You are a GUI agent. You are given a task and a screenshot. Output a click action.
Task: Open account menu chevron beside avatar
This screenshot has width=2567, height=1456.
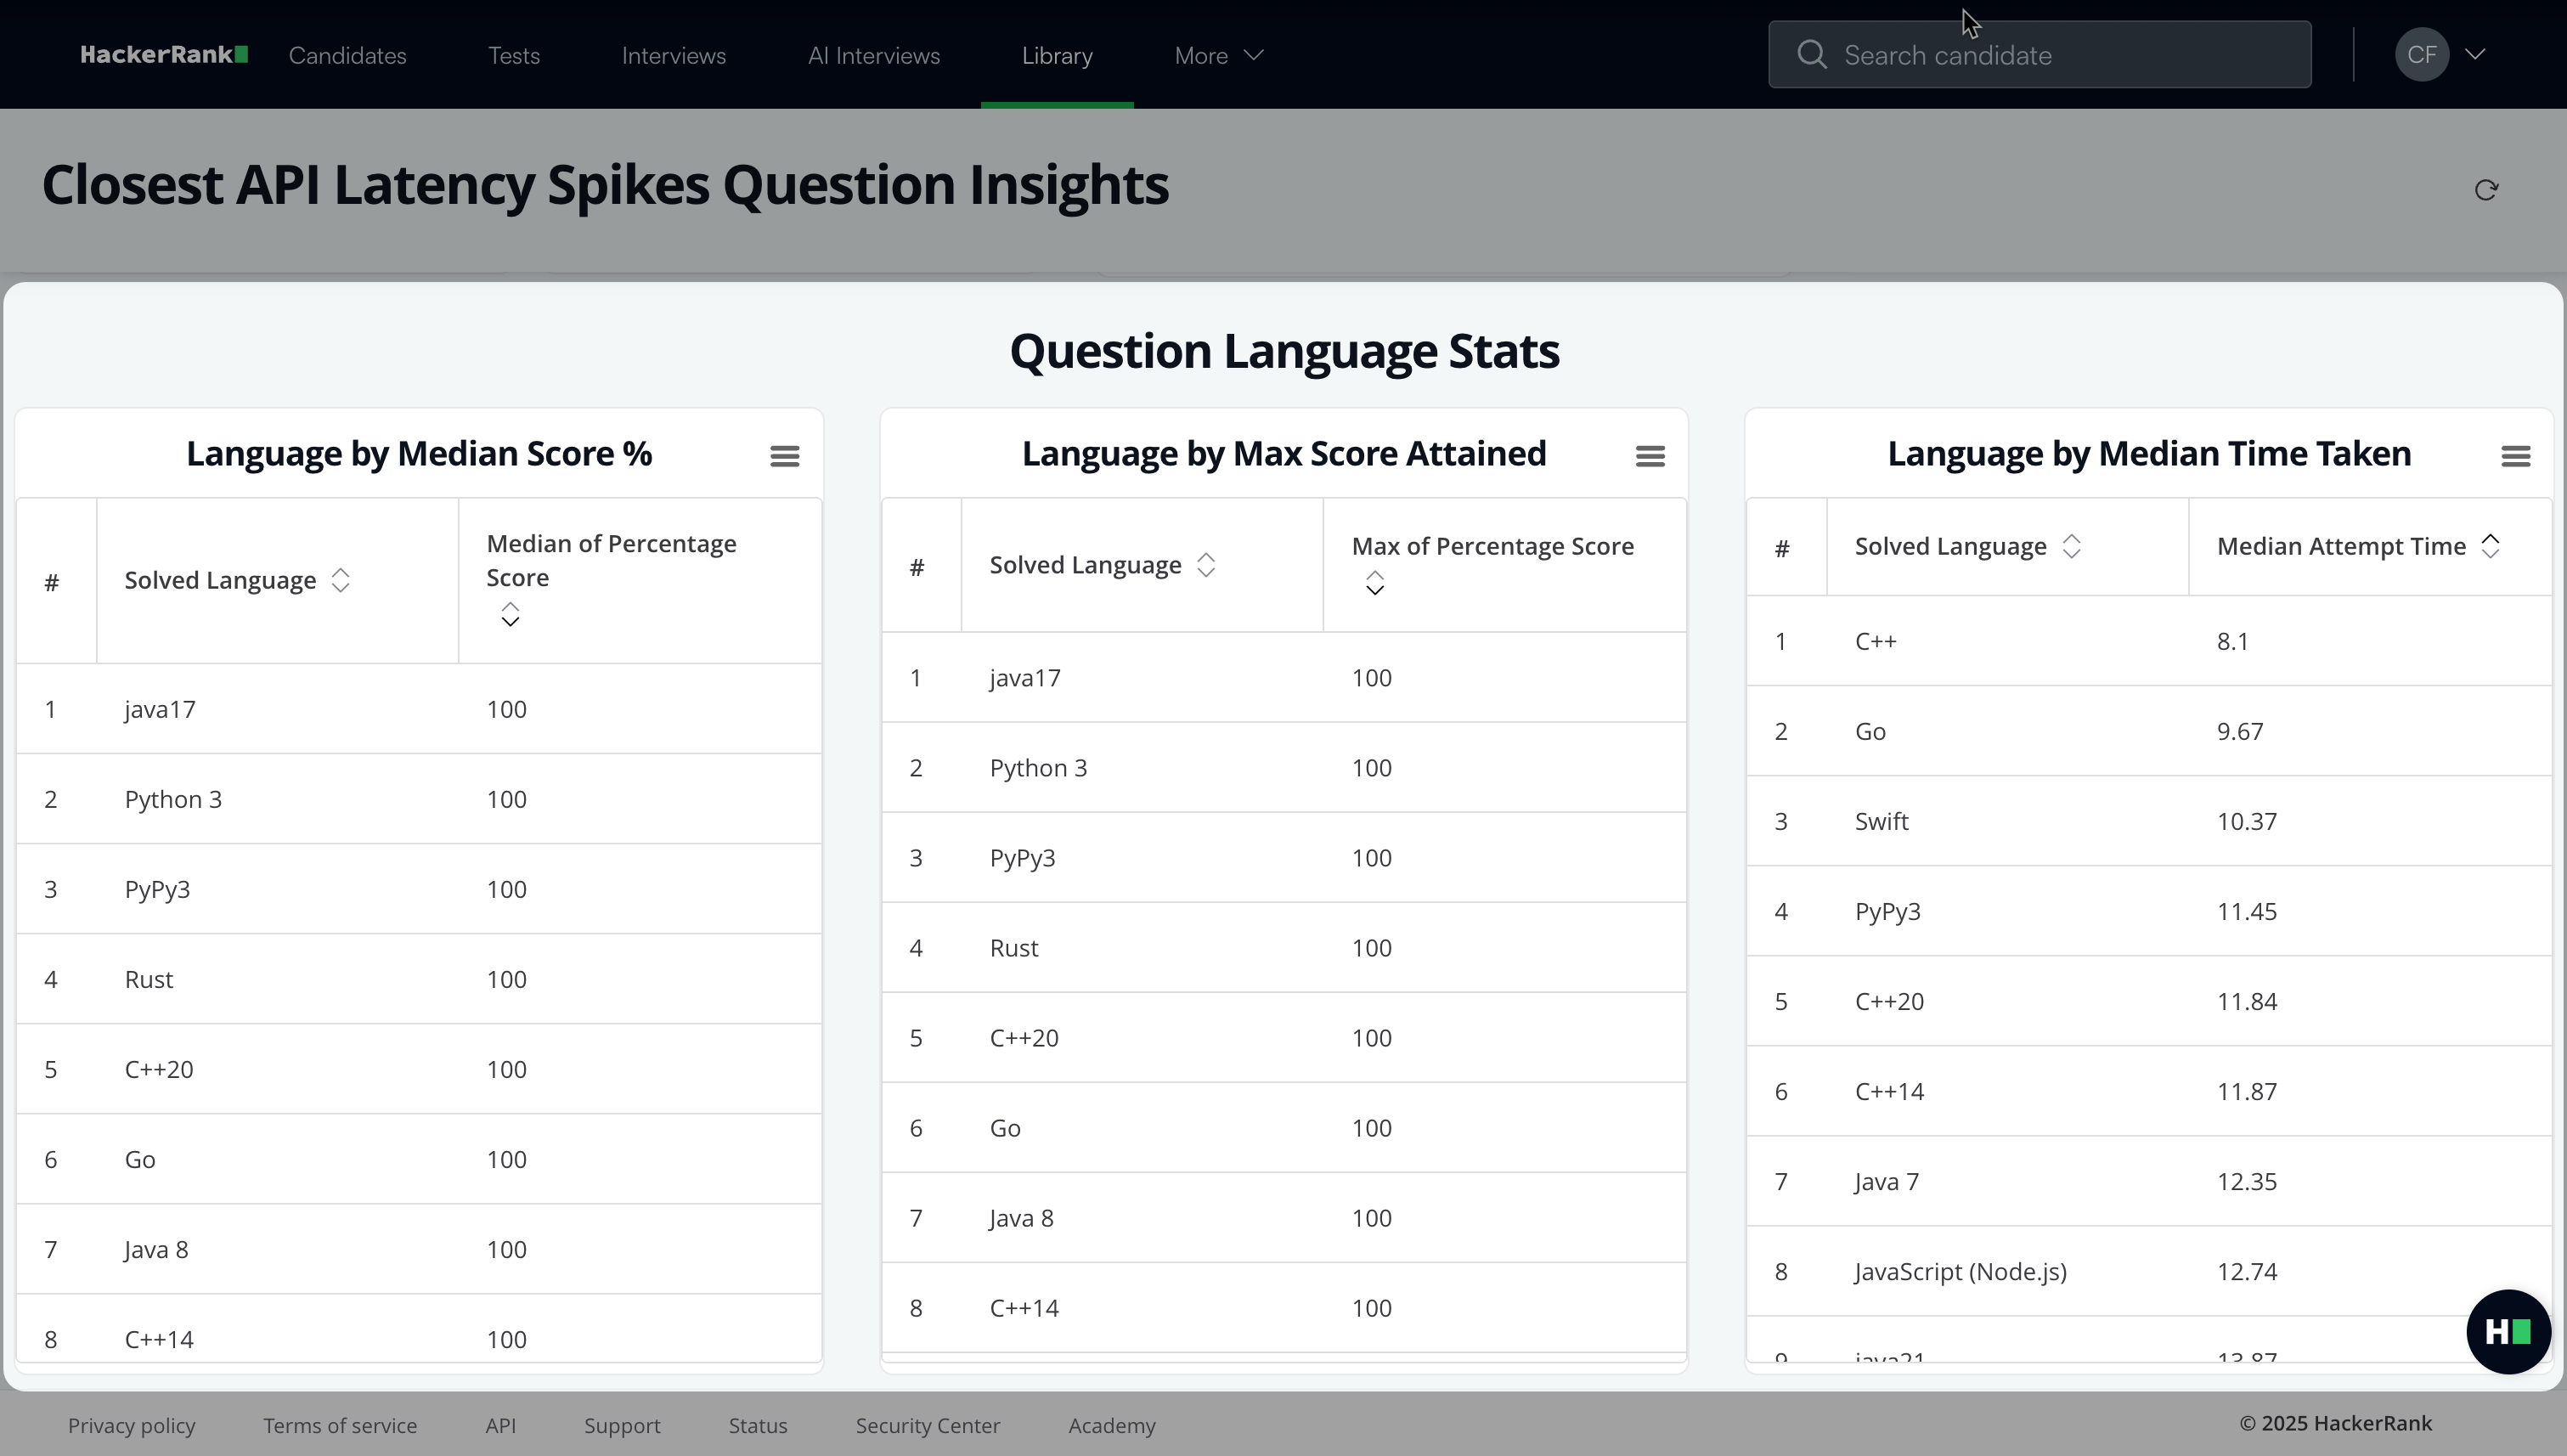tap(2476, 55)
